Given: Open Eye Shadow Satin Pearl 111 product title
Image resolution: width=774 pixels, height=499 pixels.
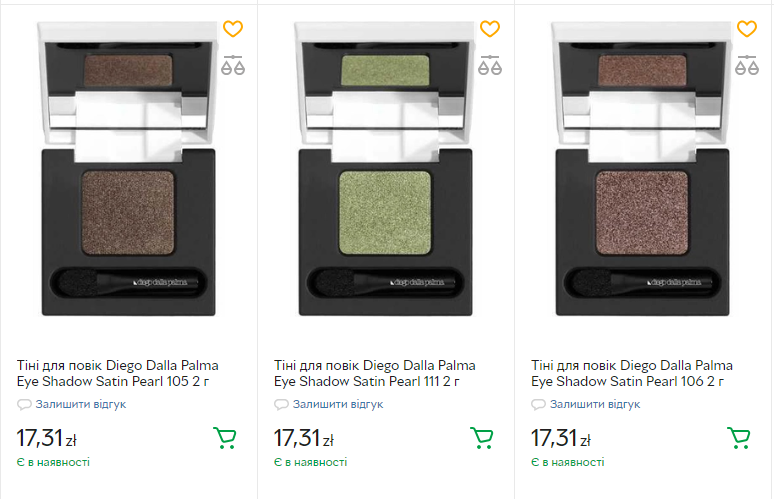Looking at the screenshot, I should (374, 373).
